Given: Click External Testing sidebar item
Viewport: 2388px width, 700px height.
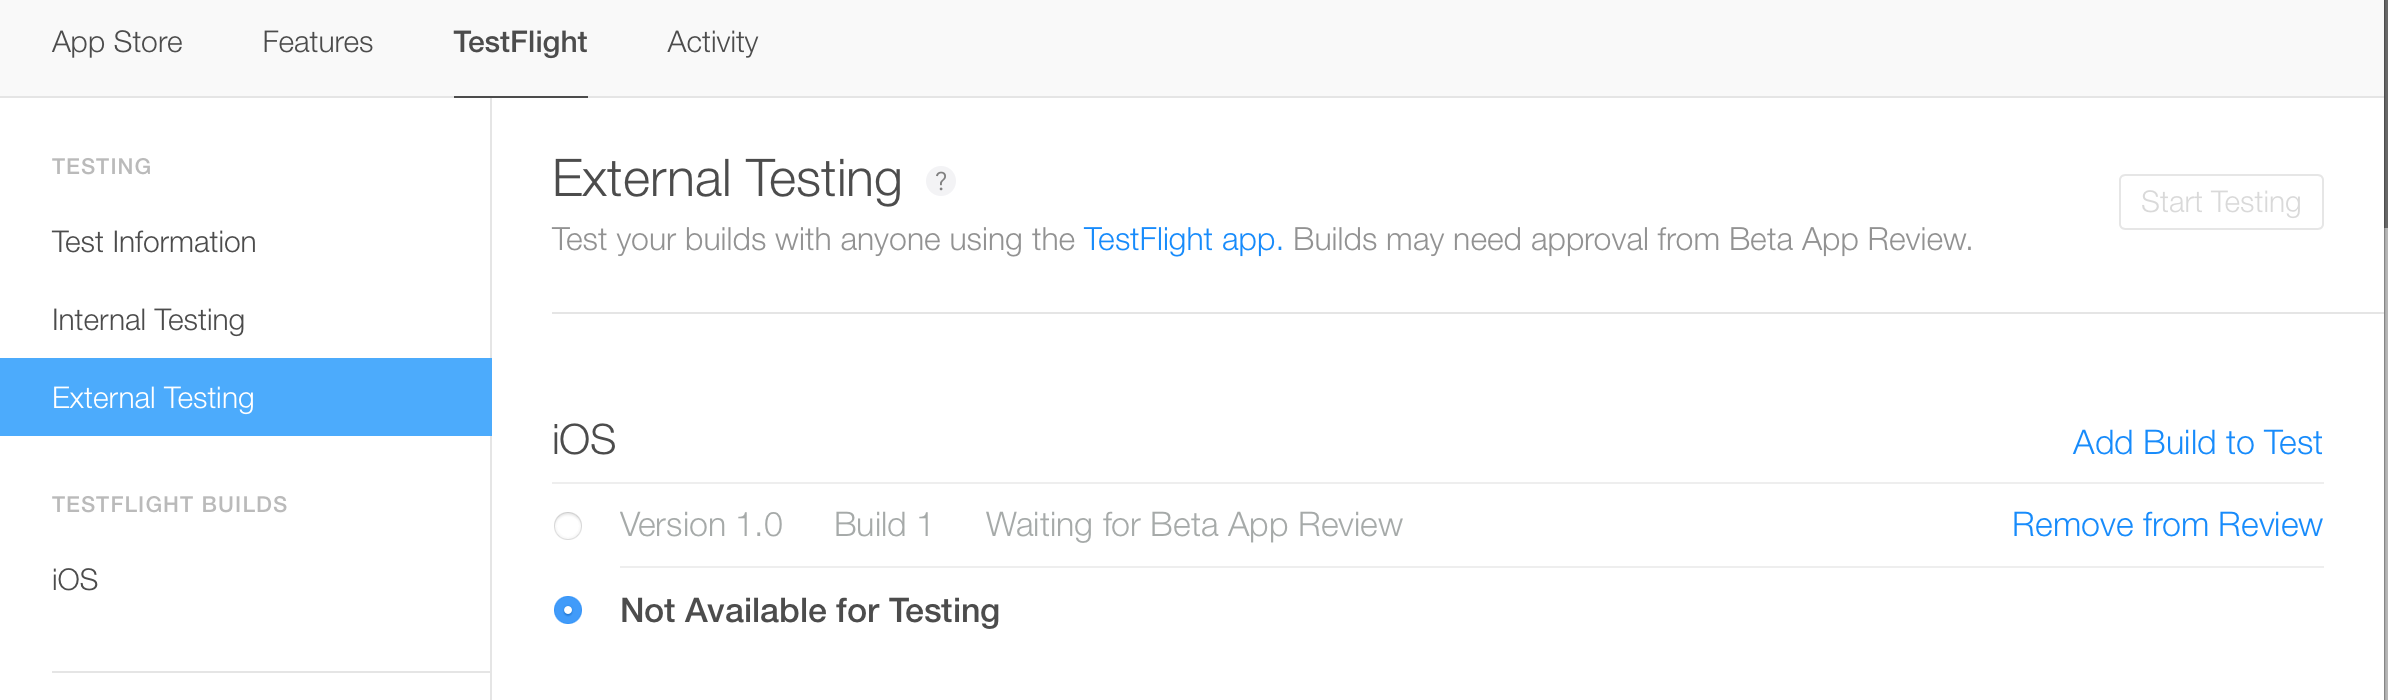Looking at the screenshot, I should (x=153, y=398).
